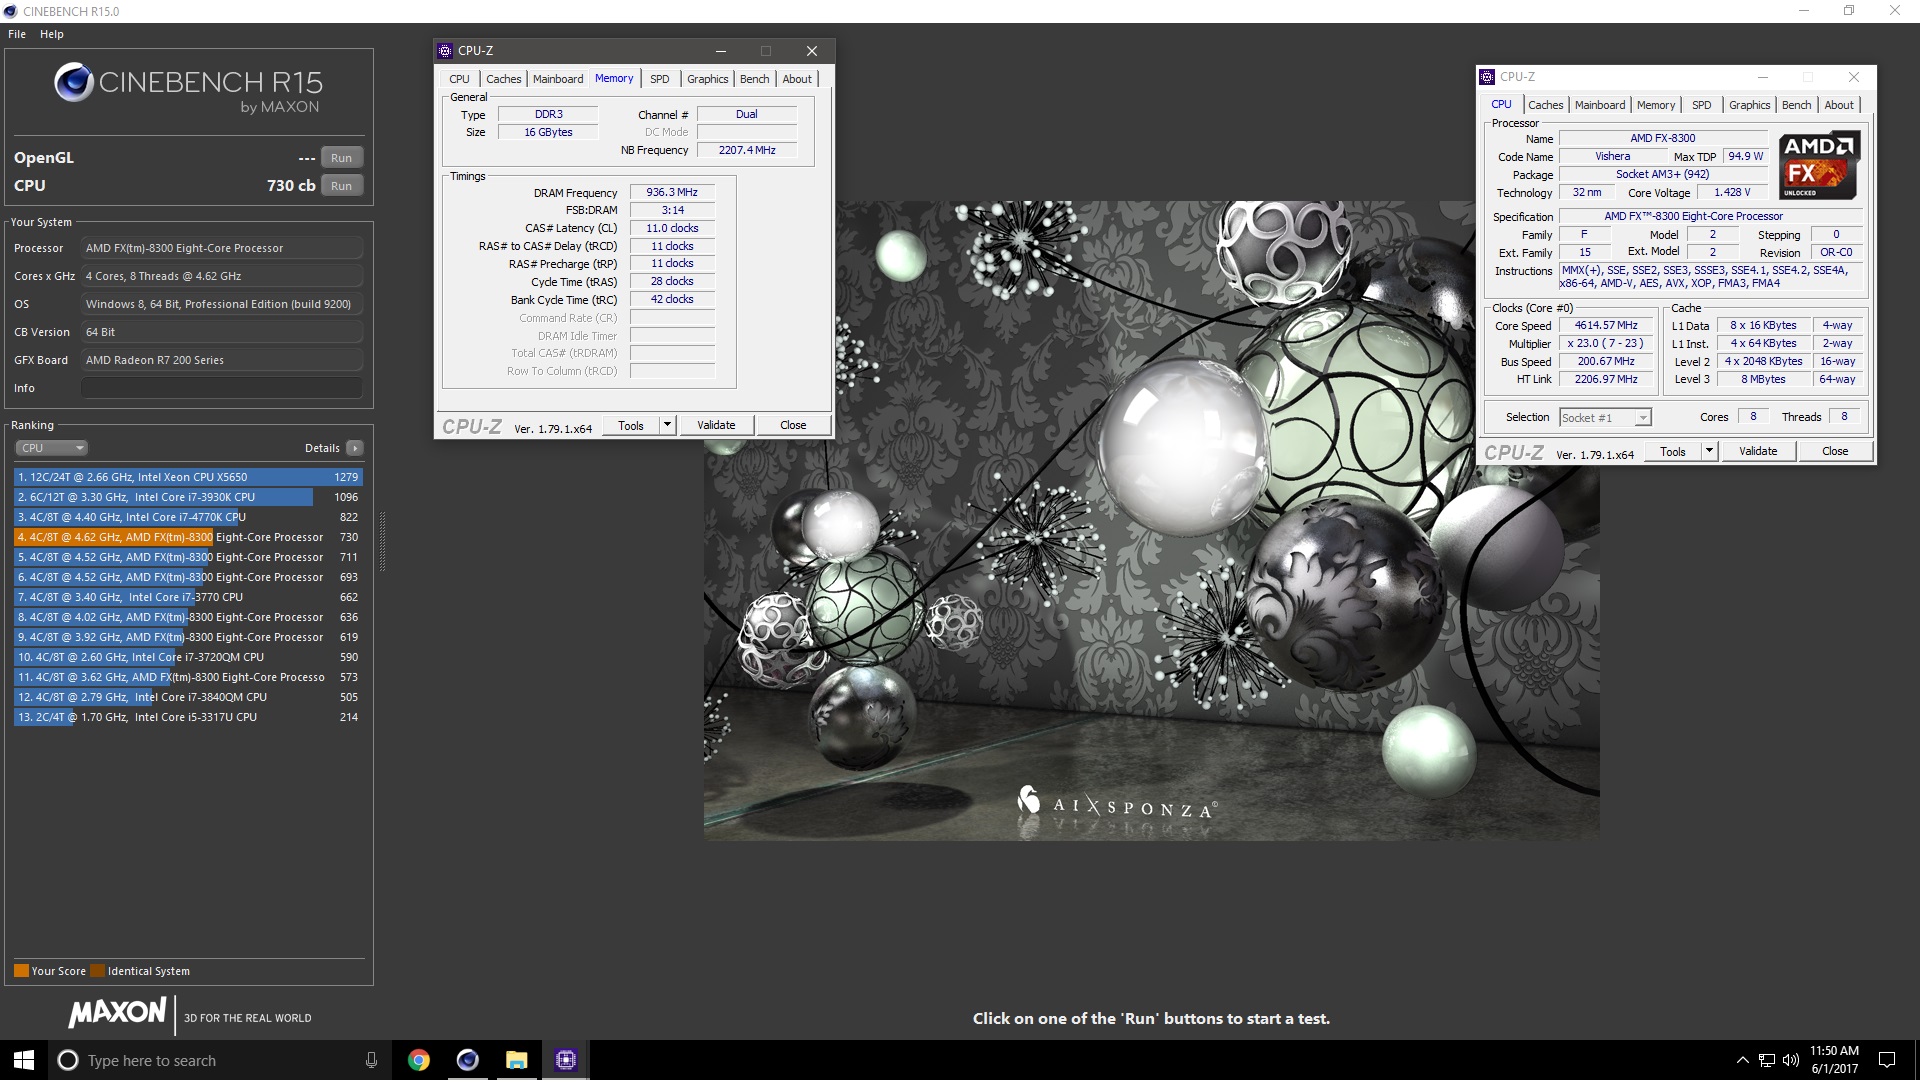Select highlighted 4.62 GHz FX-8300 ranking row
The width and height of the screenshot is (1920, 1082).
coord(188,537)
